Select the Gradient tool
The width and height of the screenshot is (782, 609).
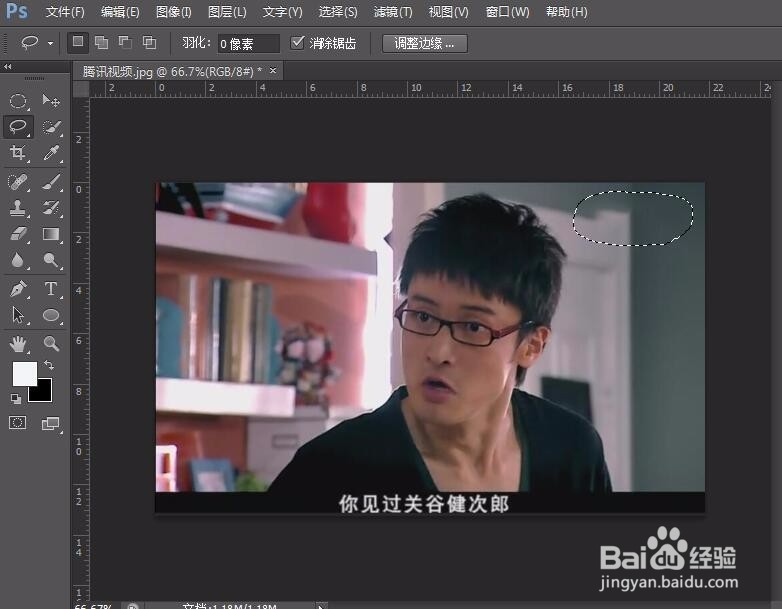coord(51,234)
